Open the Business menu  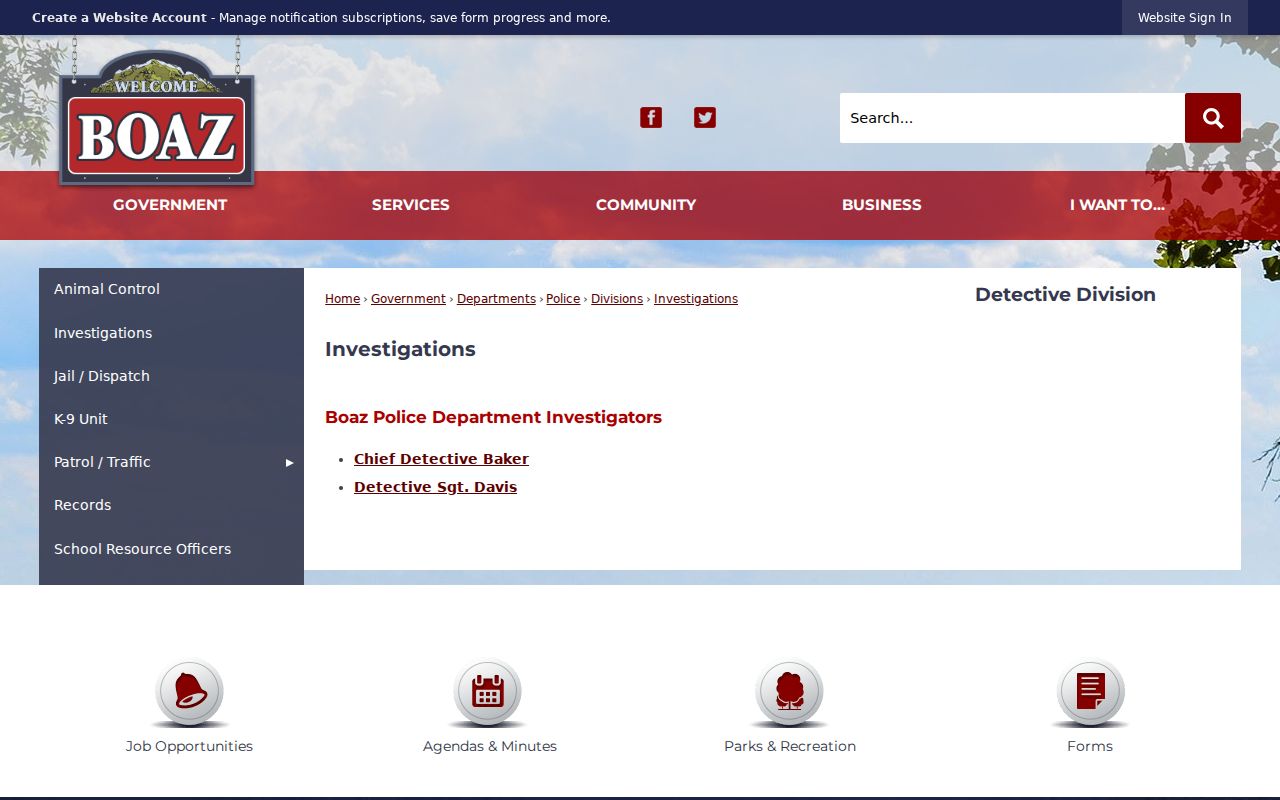pyautogui.click(x=881, y=205)
